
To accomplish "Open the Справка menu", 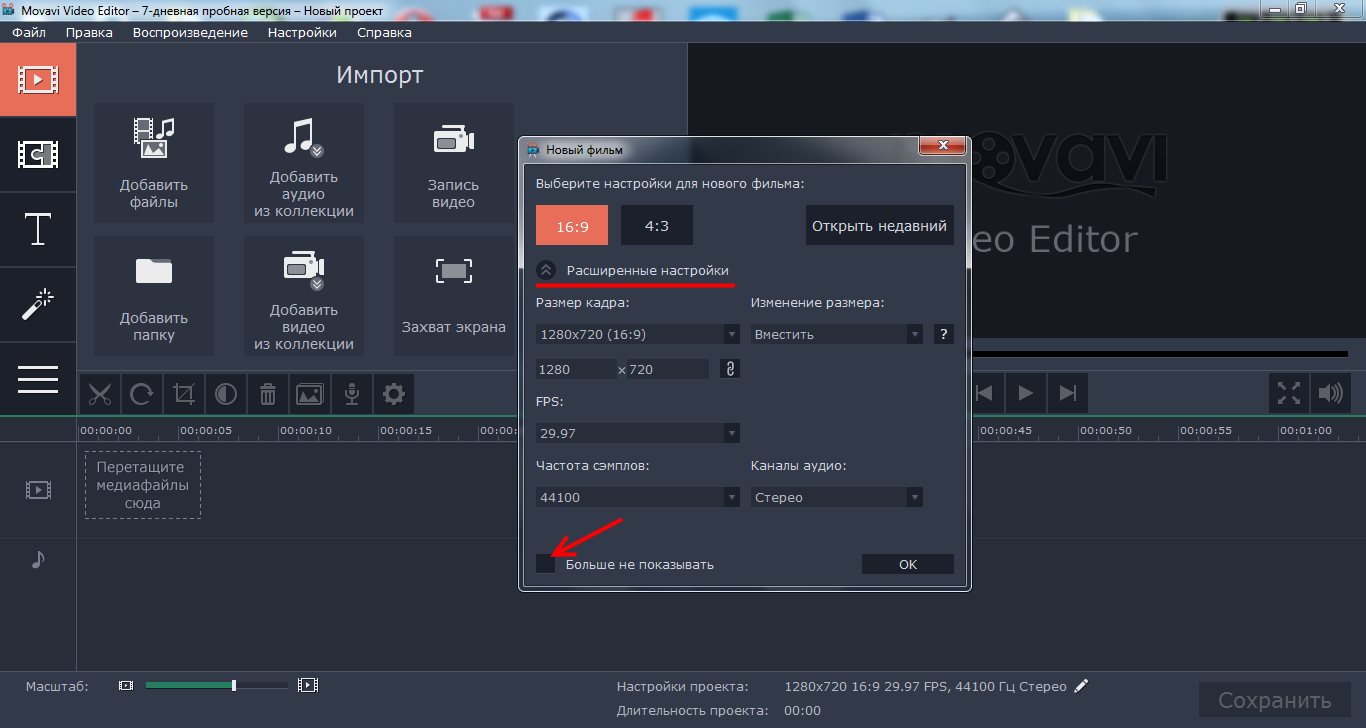I will click(384, 32).
